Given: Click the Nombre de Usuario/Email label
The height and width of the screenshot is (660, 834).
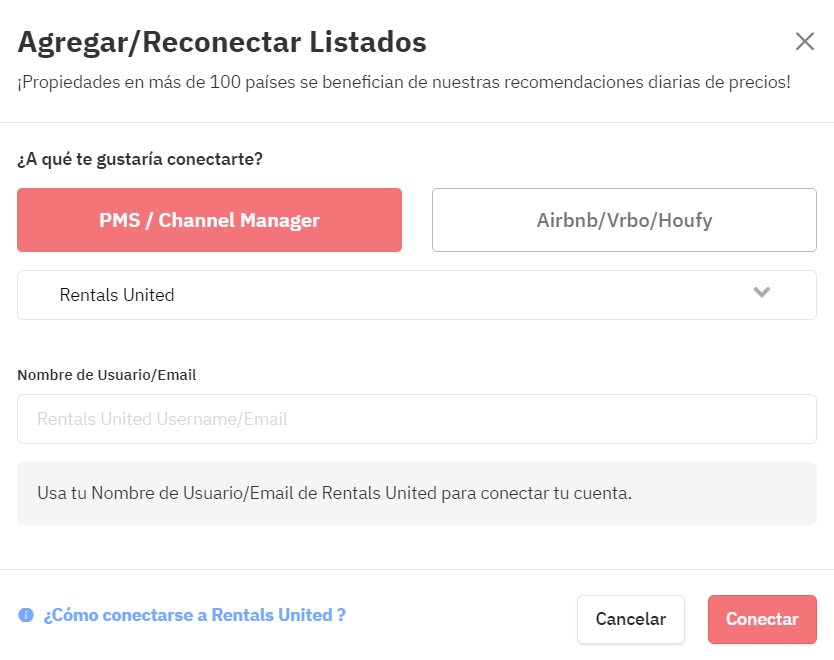Looking at the screenshot, I should click(x=107, y=375).
